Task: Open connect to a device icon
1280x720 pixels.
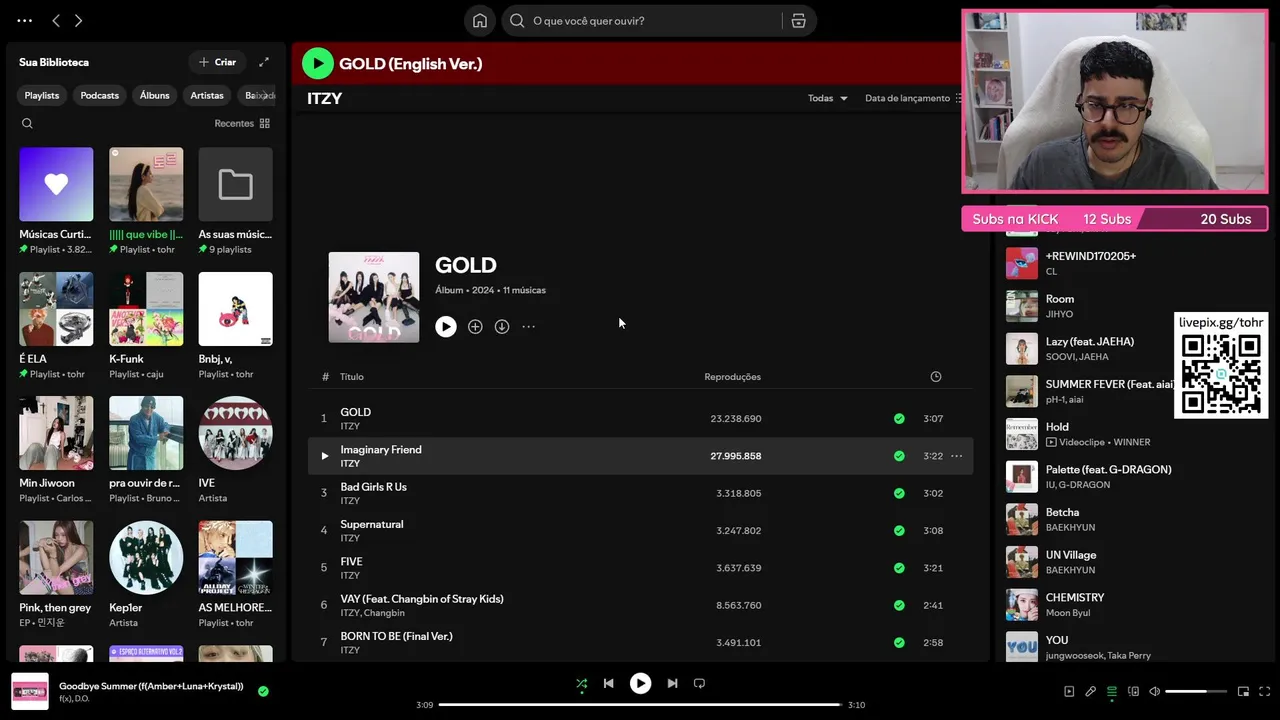Action: coord(1133,691)
